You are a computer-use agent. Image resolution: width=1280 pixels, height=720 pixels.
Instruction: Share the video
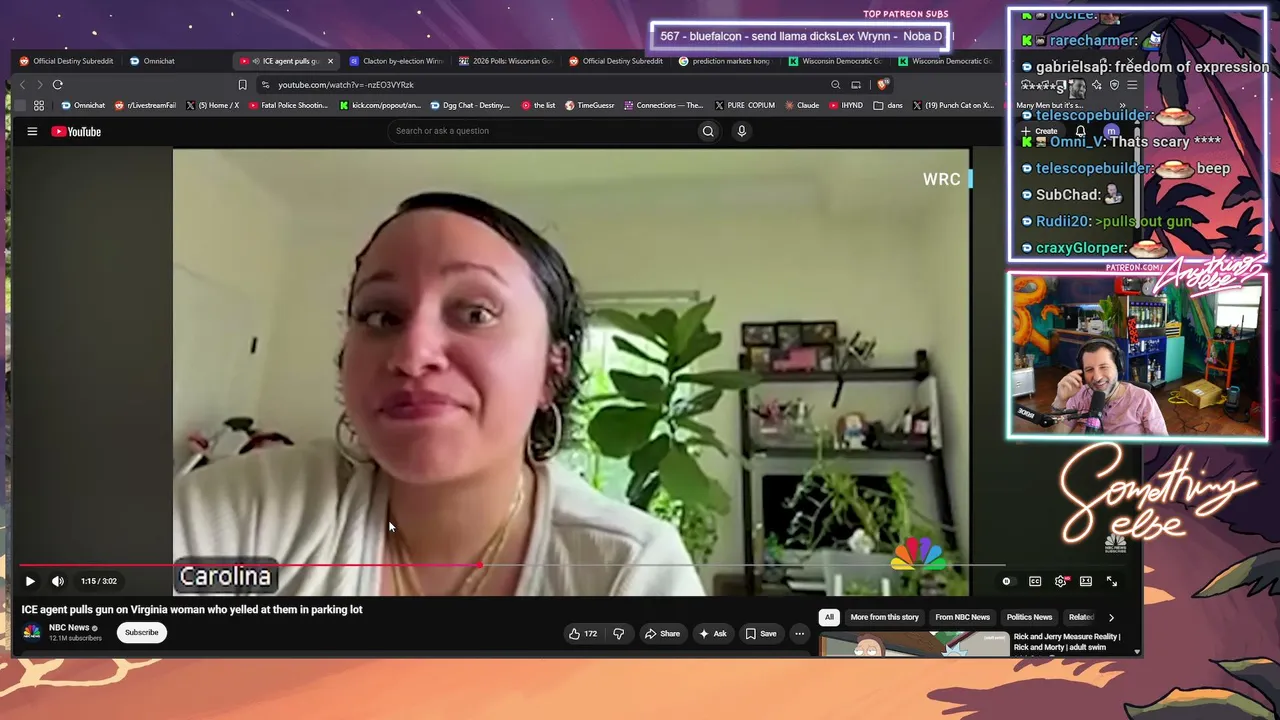[x=662, y=633]
